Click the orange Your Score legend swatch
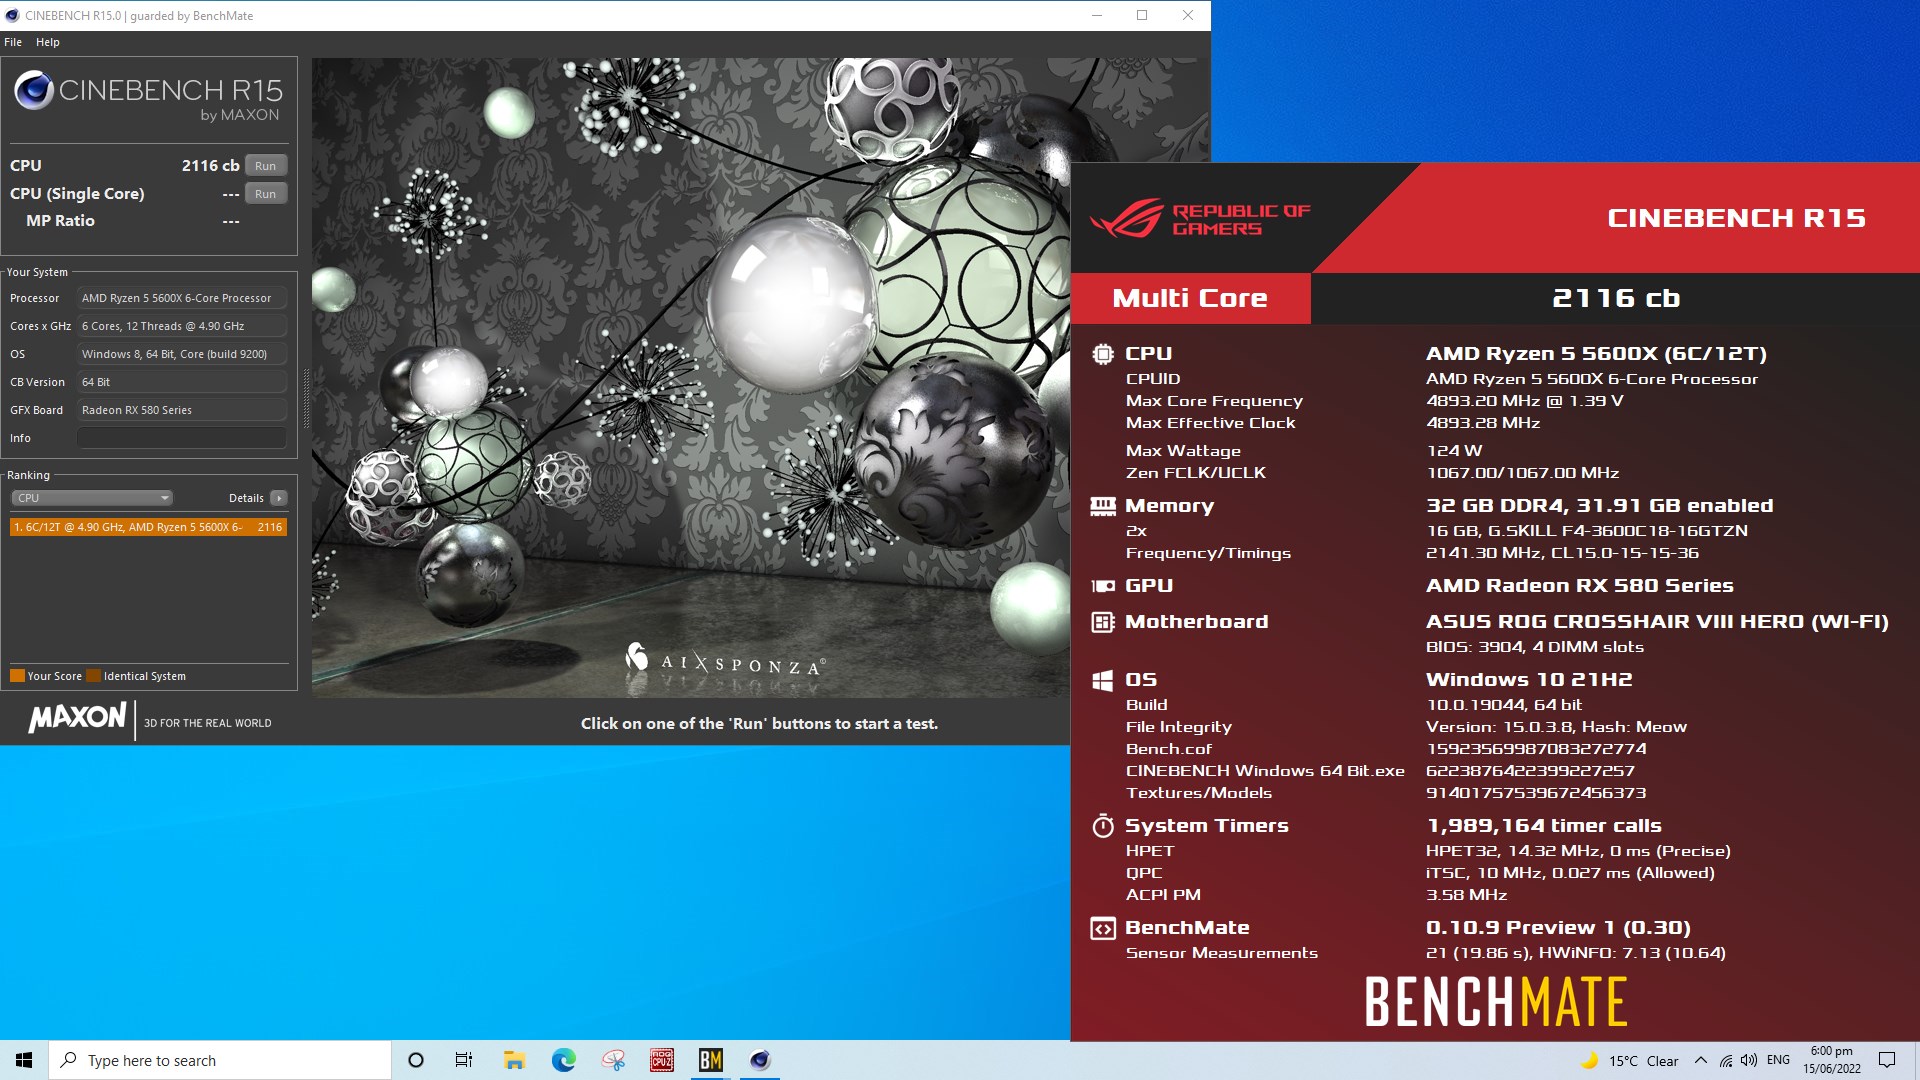 point(17,676)
